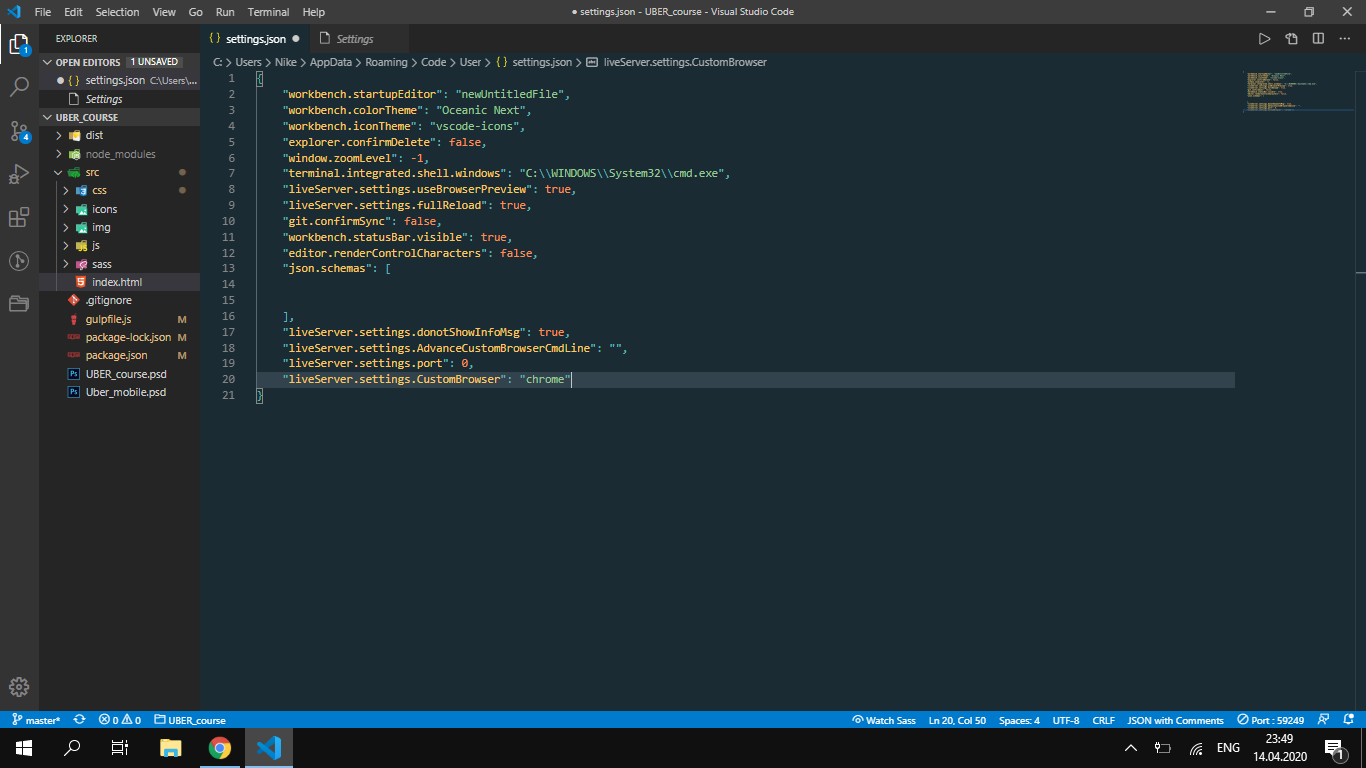Open the Search view in the activity bar
This screenshot has width=1366, height=768.
(19, 86)
